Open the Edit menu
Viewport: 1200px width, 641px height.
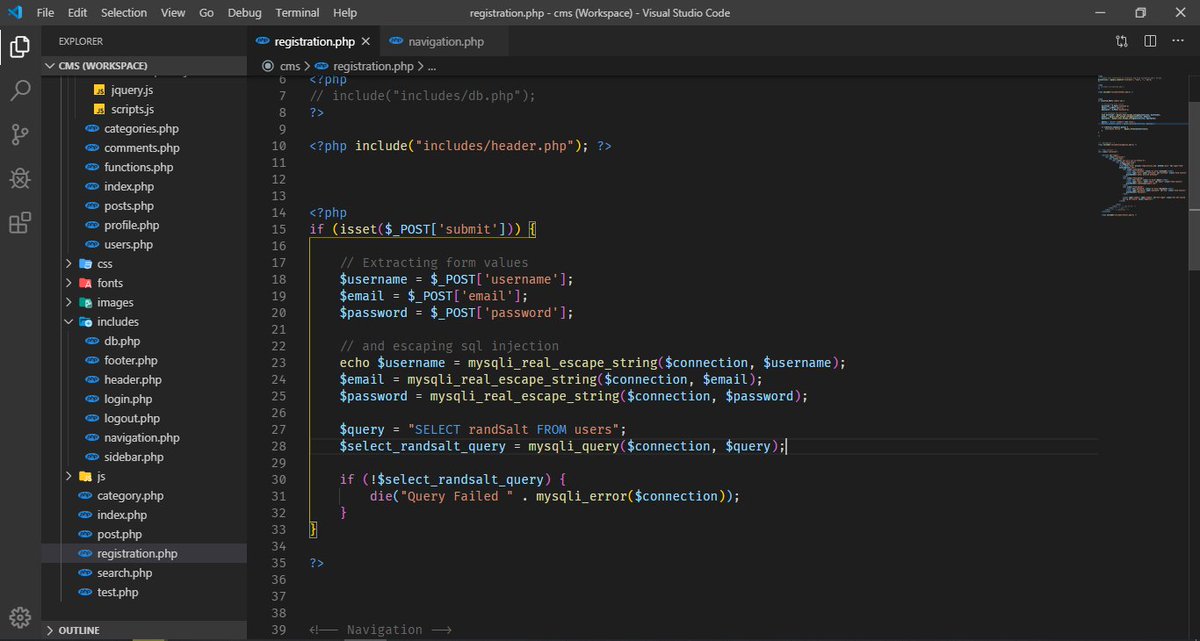pyautogui.click(x=78, y=13)
